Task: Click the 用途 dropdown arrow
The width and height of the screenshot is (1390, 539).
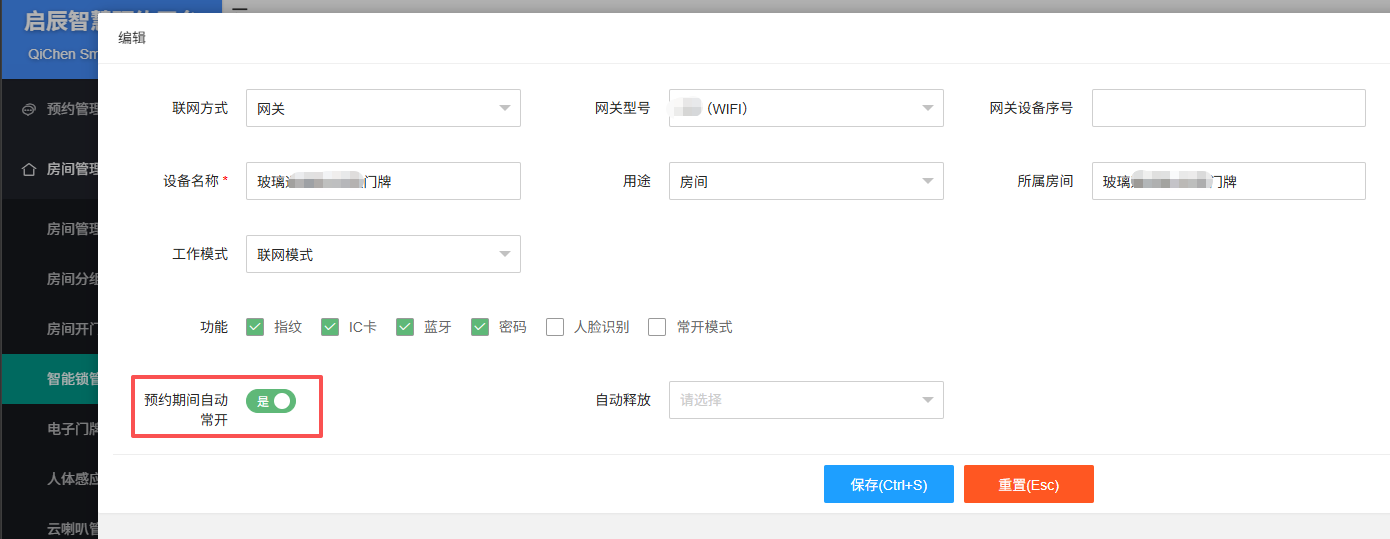Action: (x=928, y=182)
